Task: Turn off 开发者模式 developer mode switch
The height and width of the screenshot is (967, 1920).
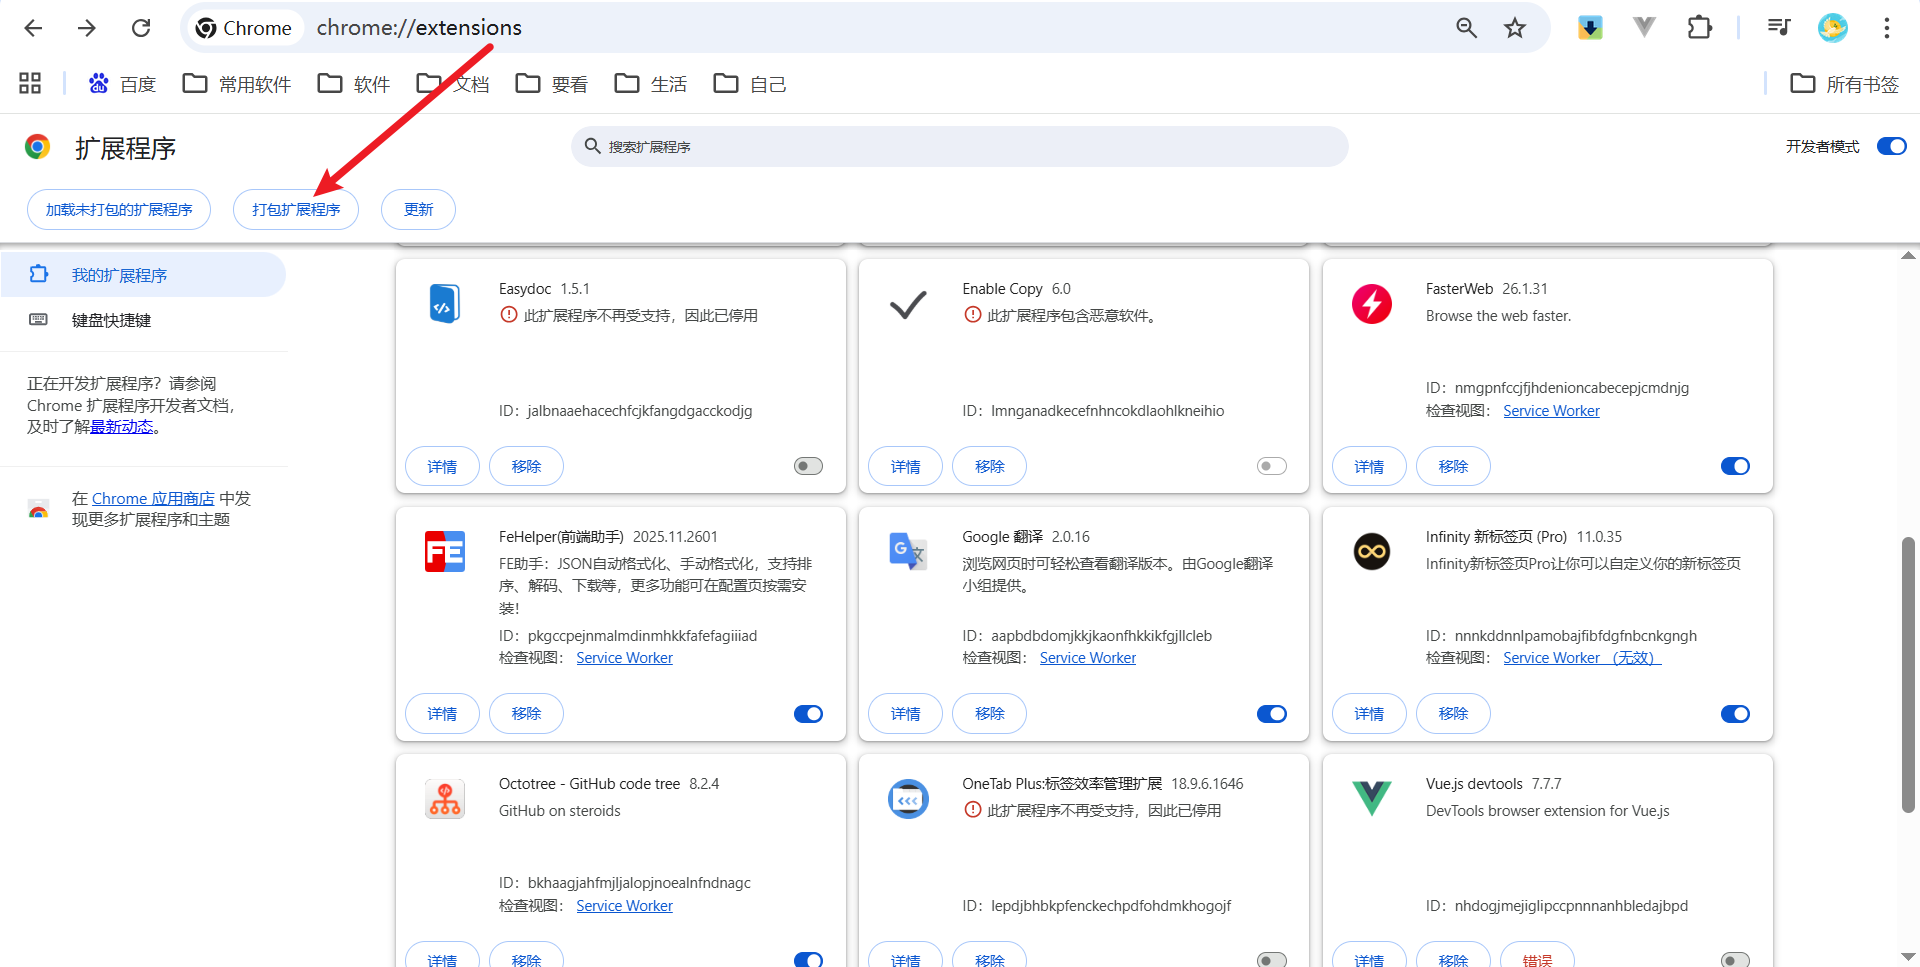Action: click(1892, 146)
